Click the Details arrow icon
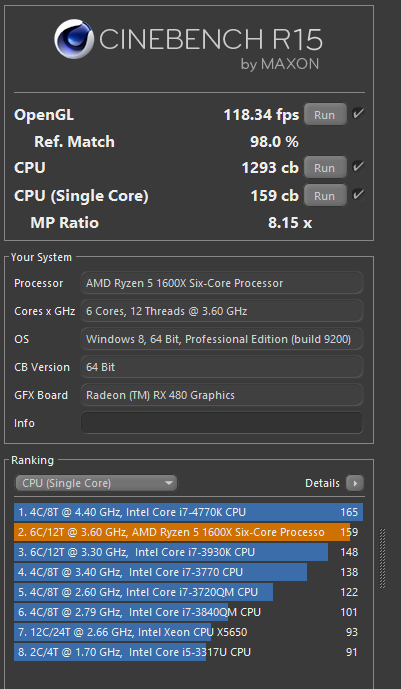 (355, 483)
